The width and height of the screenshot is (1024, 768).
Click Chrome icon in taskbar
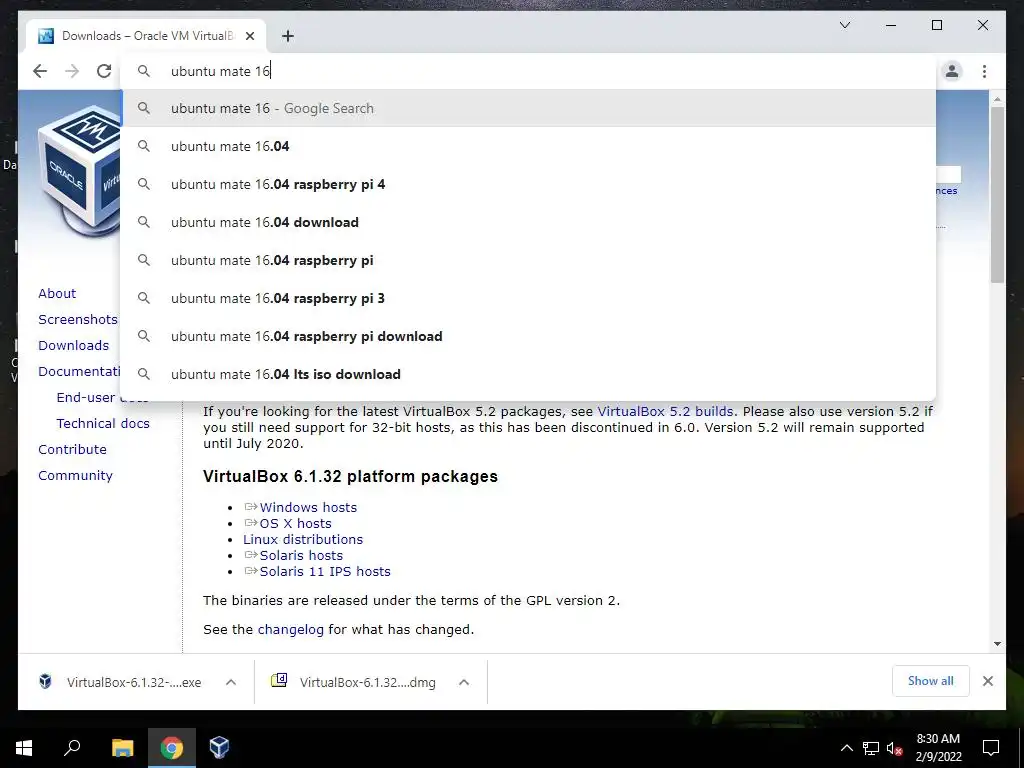coord(171,748)
